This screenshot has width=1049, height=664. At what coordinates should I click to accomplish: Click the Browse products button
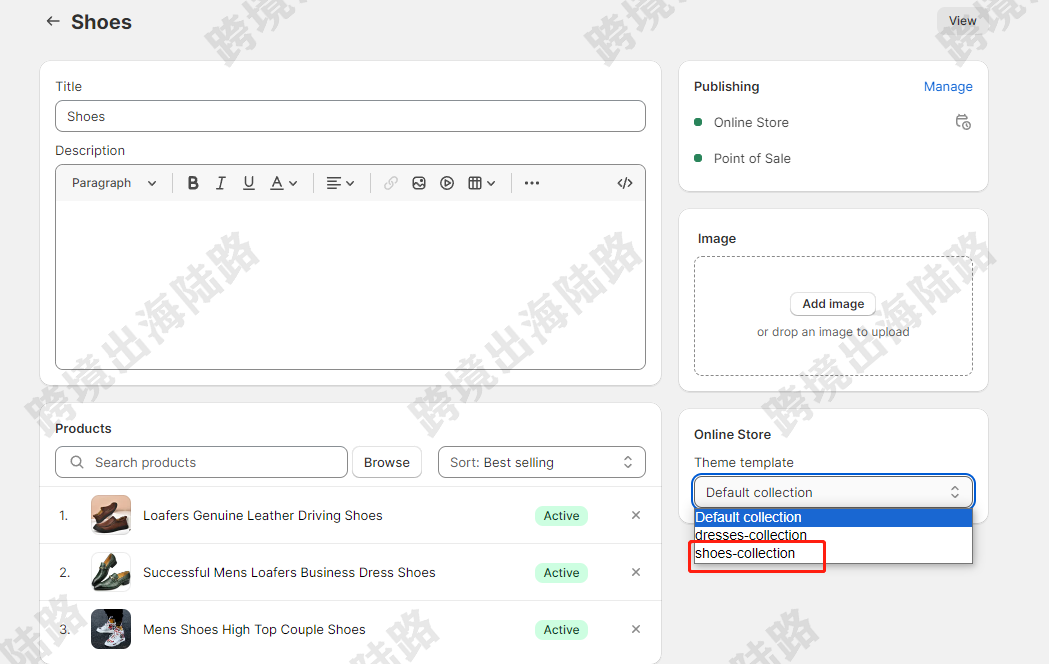coord(386,462)
